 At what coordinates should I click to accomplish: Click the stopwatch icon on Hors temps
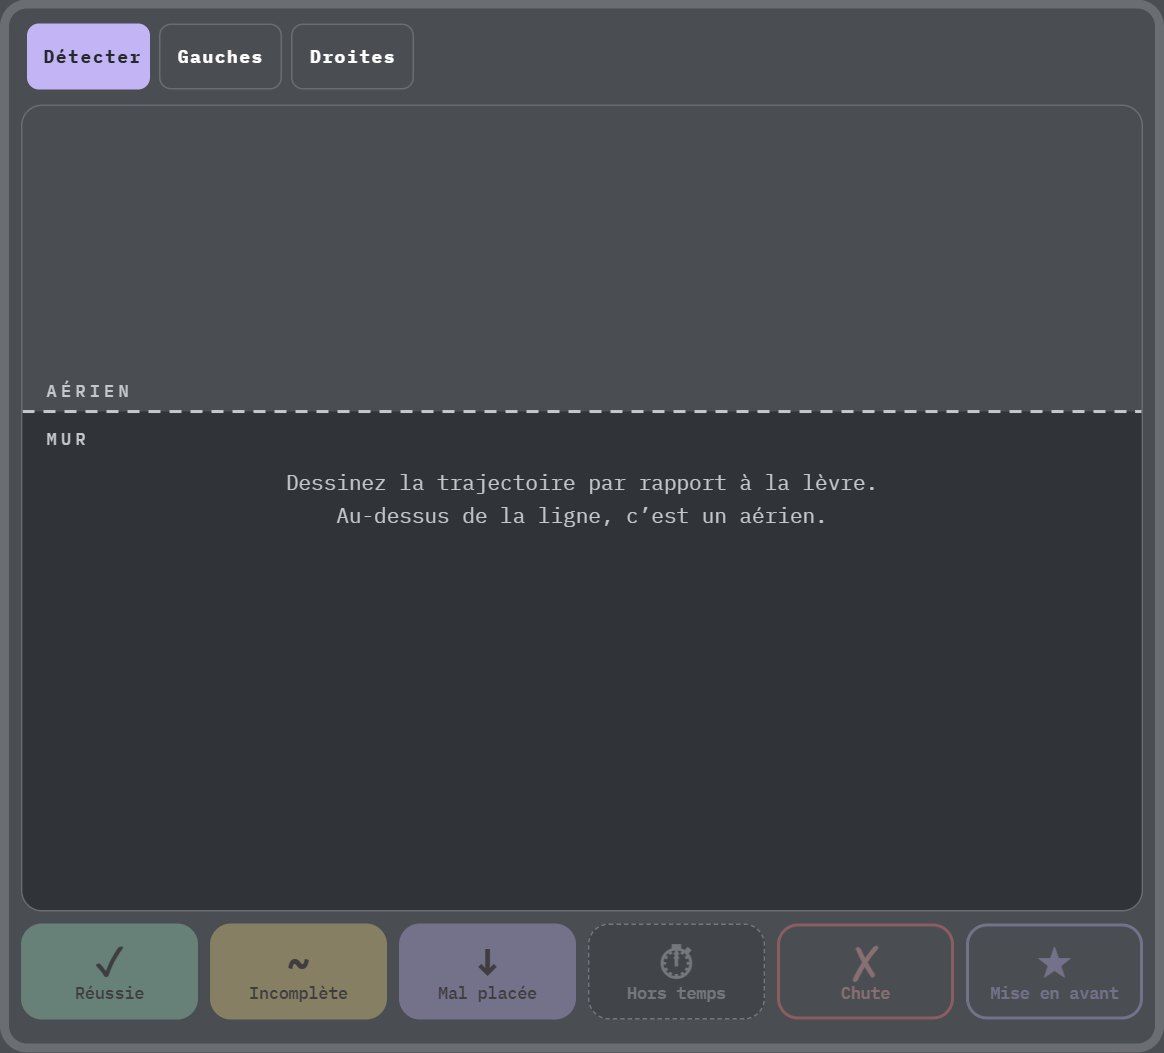[676, 962]
